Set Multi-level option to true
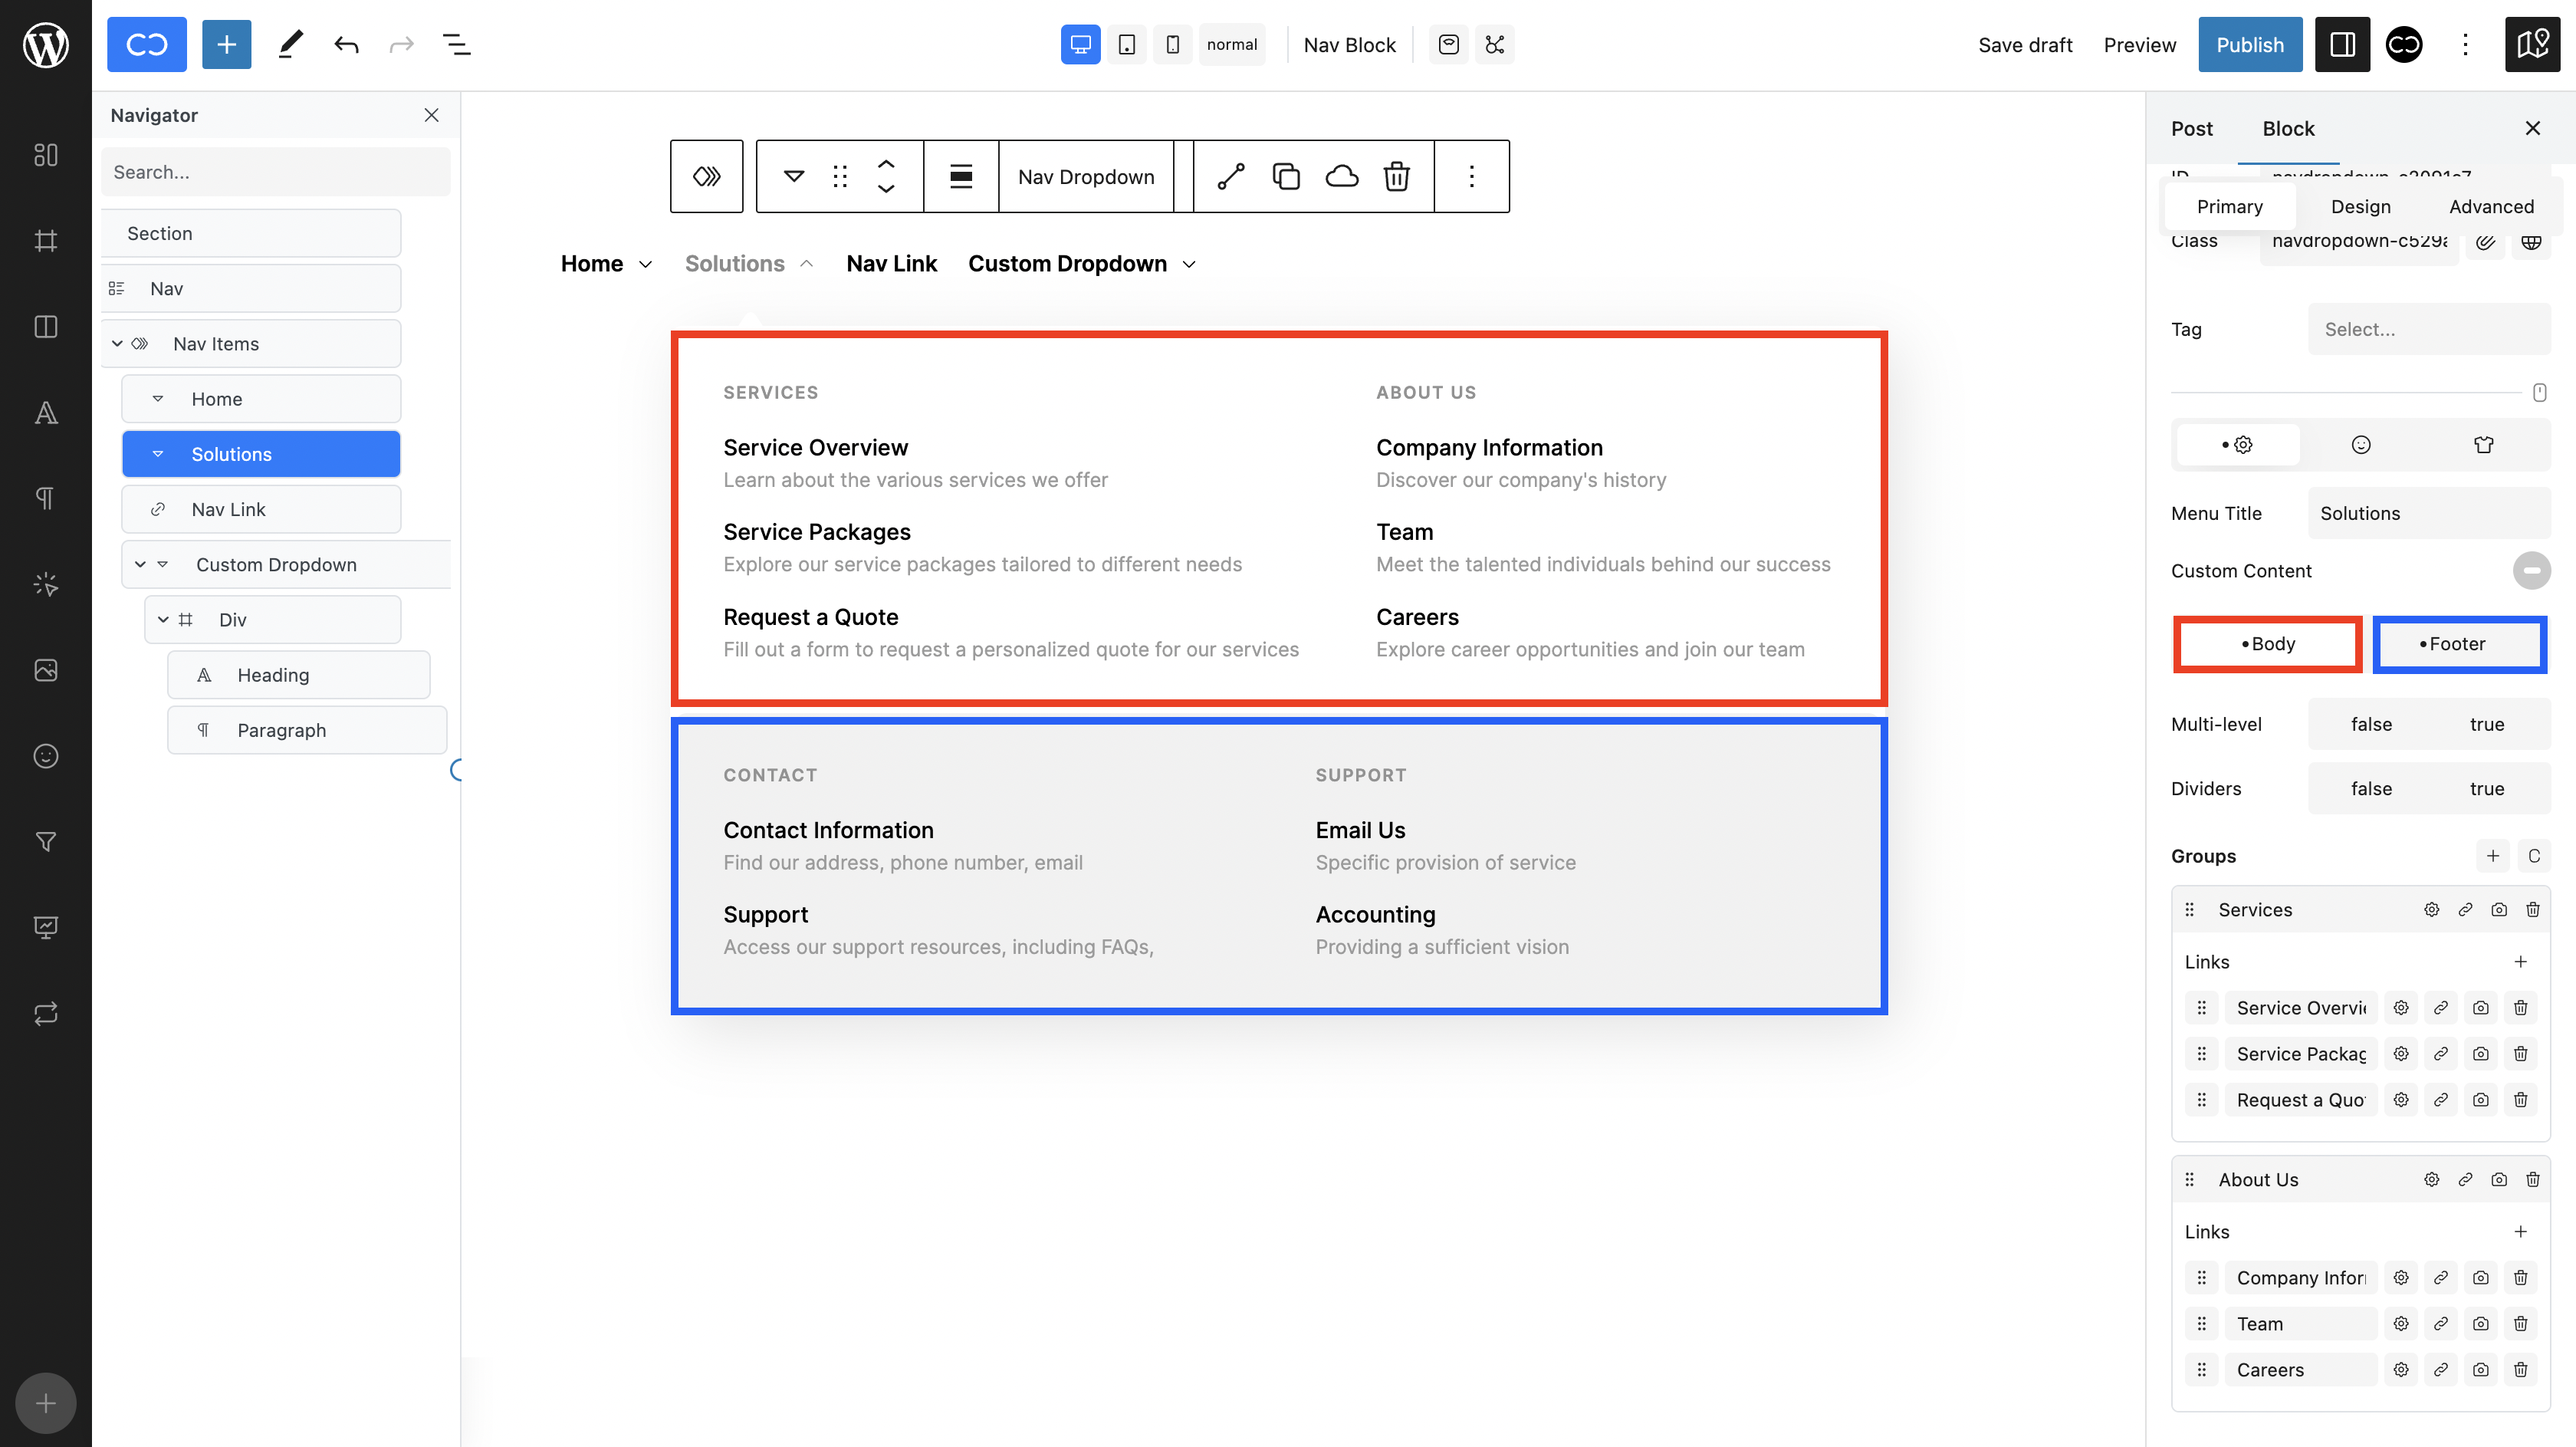Screen dimensions: 2576x1447 [x=2486, y=724]
